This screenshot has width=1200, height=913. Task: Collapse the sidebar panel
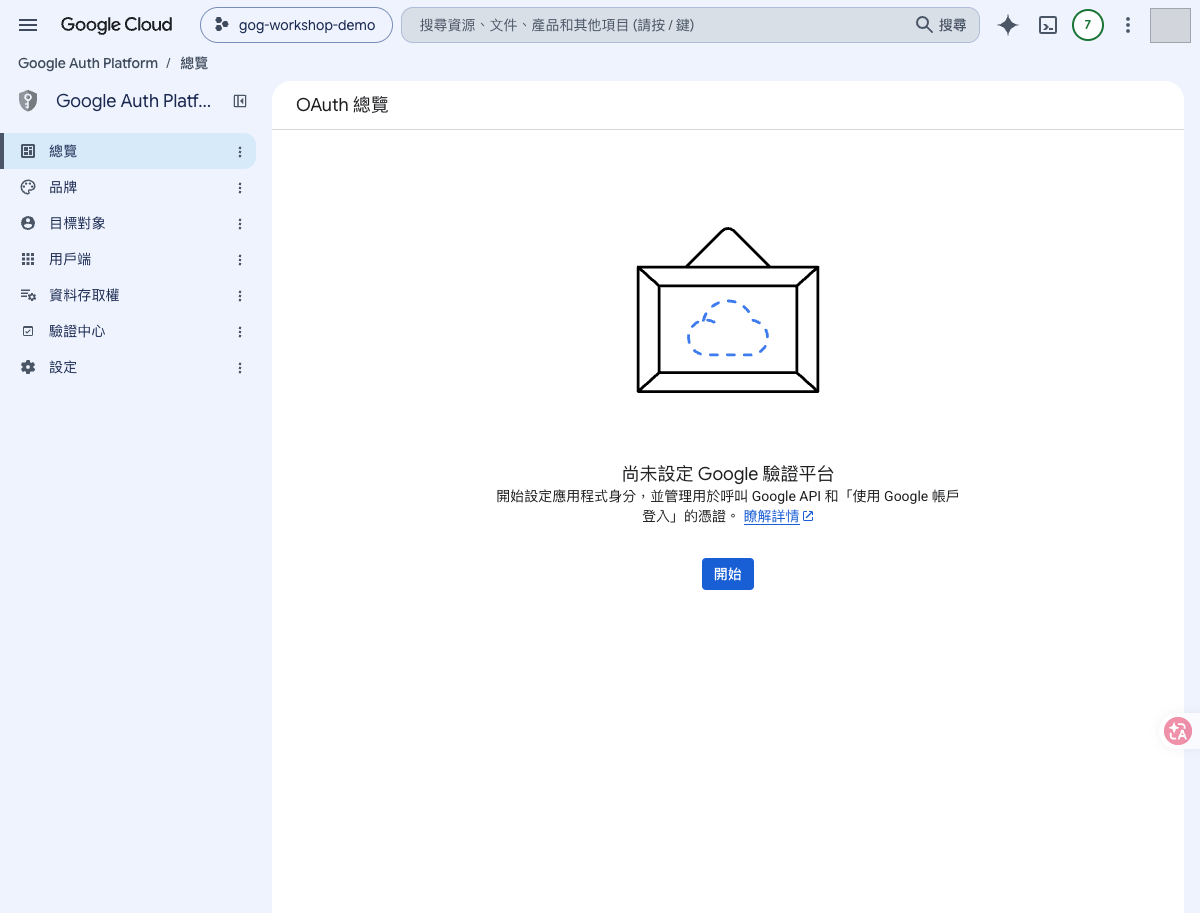point(240,101)
